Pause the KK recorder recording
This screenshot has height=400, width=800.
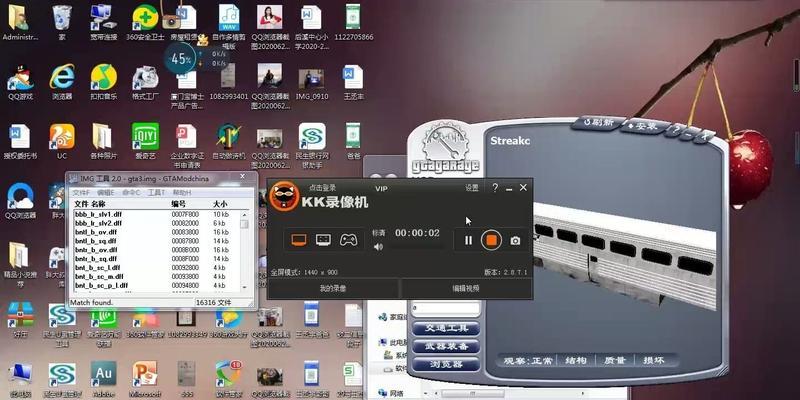[468, 240]
